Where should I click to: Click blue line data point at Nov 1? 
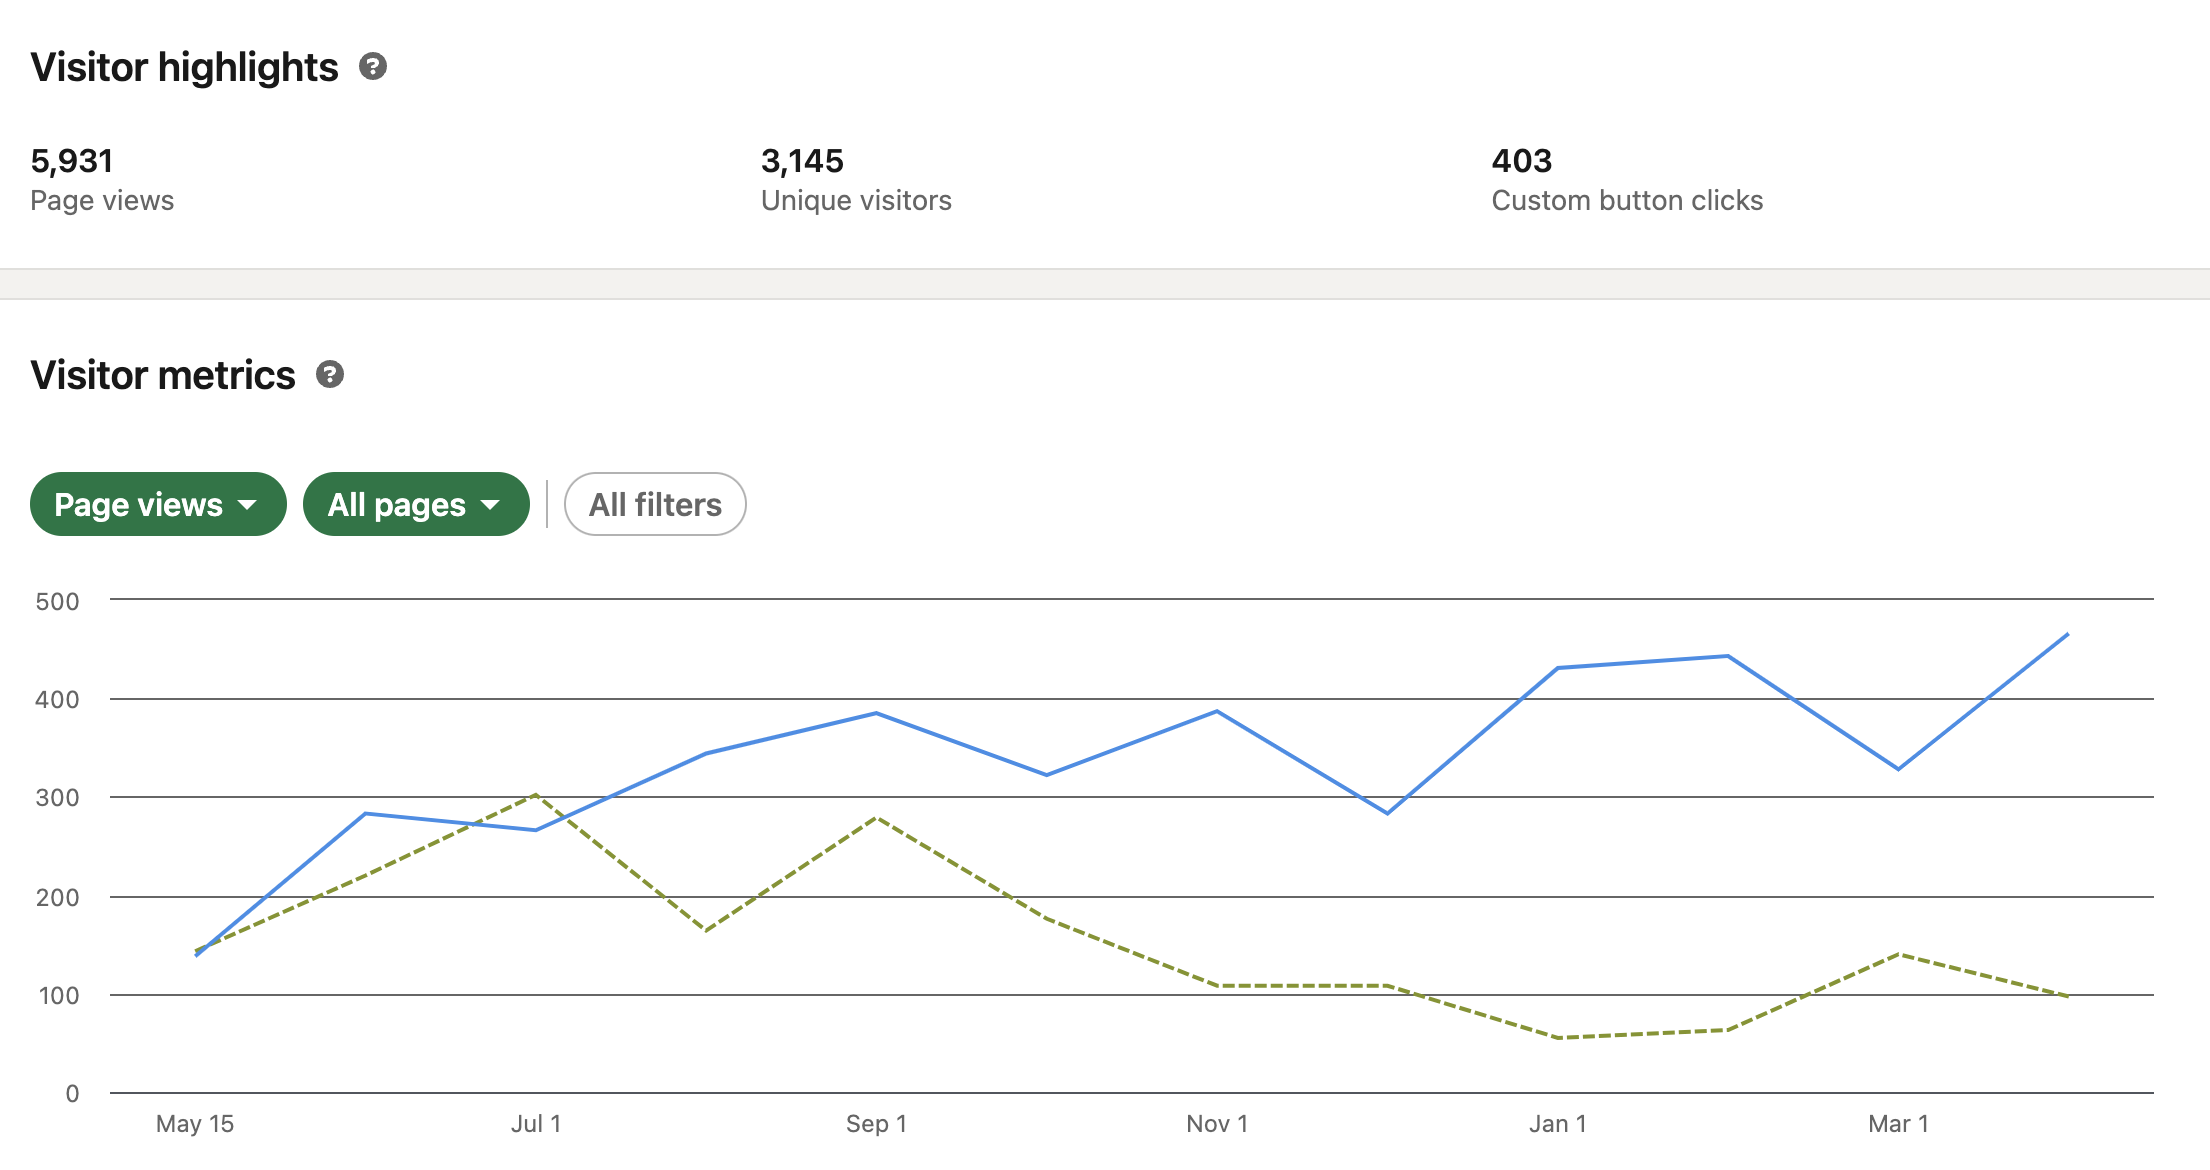pos(1217,711)
